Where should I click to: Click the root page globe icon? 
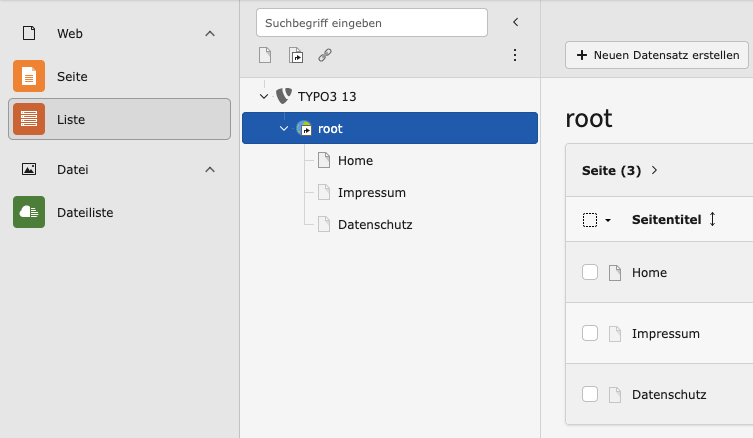click(304, 128)
